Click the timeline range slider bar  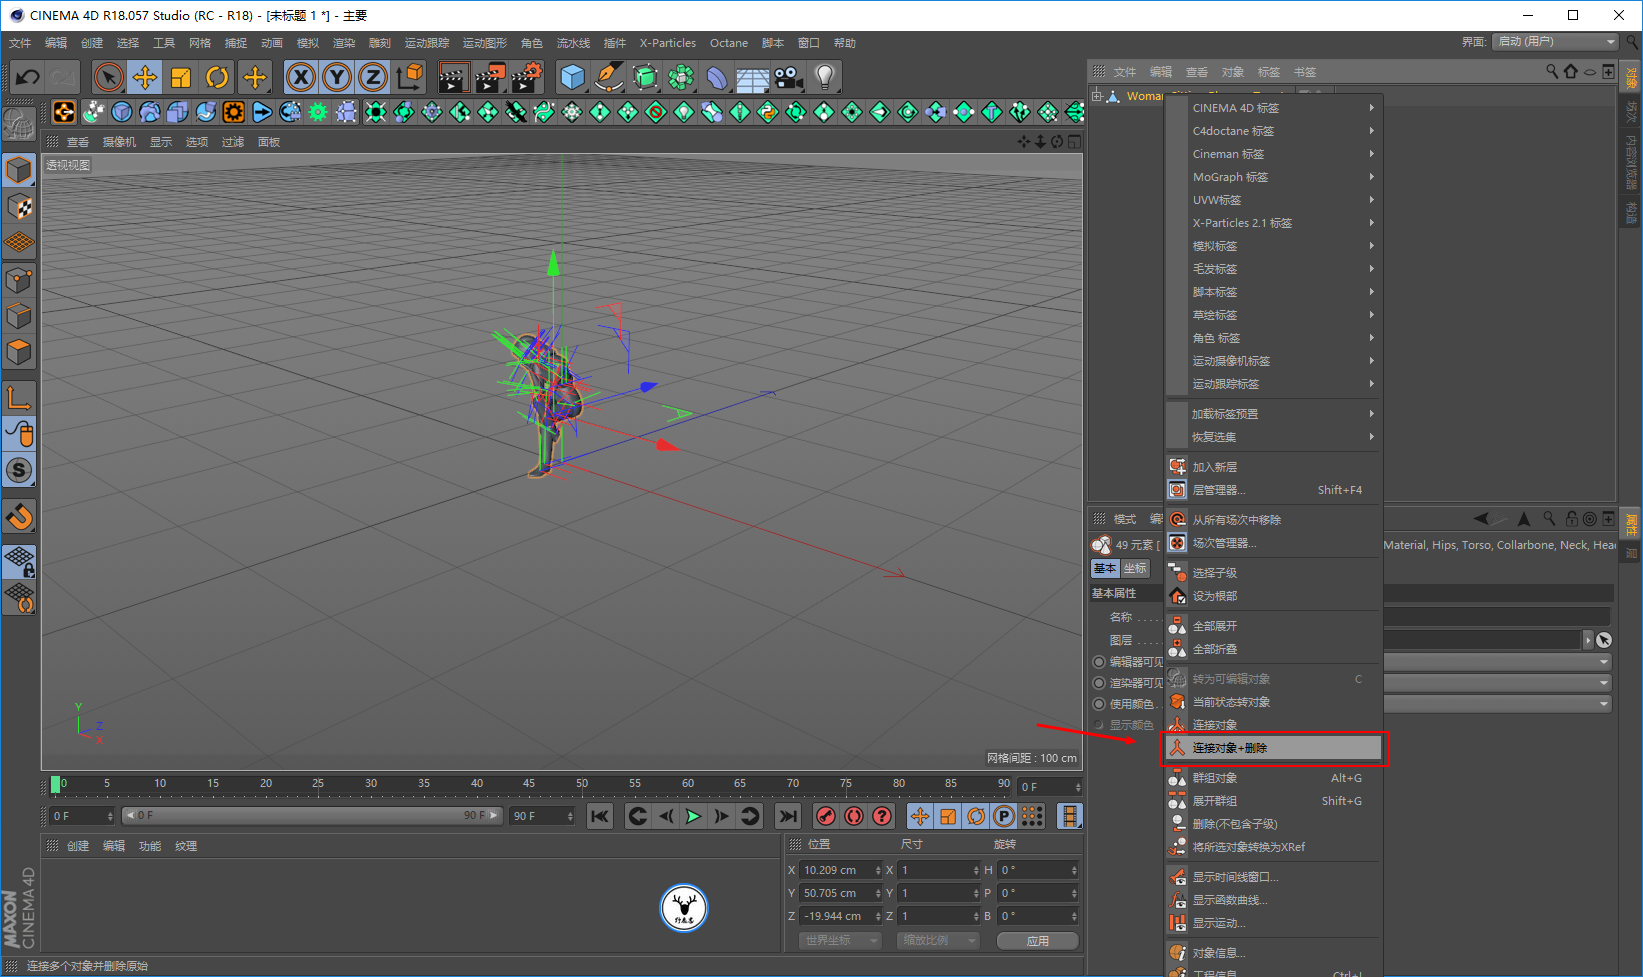tap(310, 816)
